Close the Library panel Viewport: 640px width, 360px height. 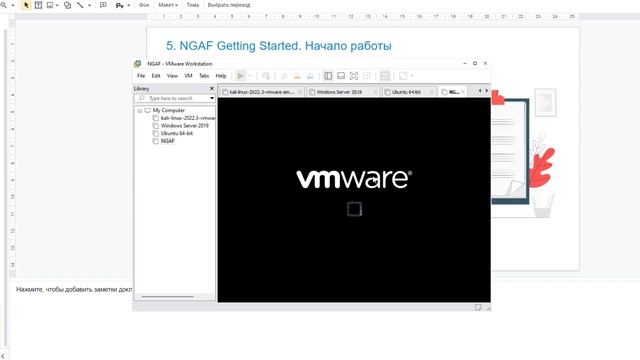(211, 89)
